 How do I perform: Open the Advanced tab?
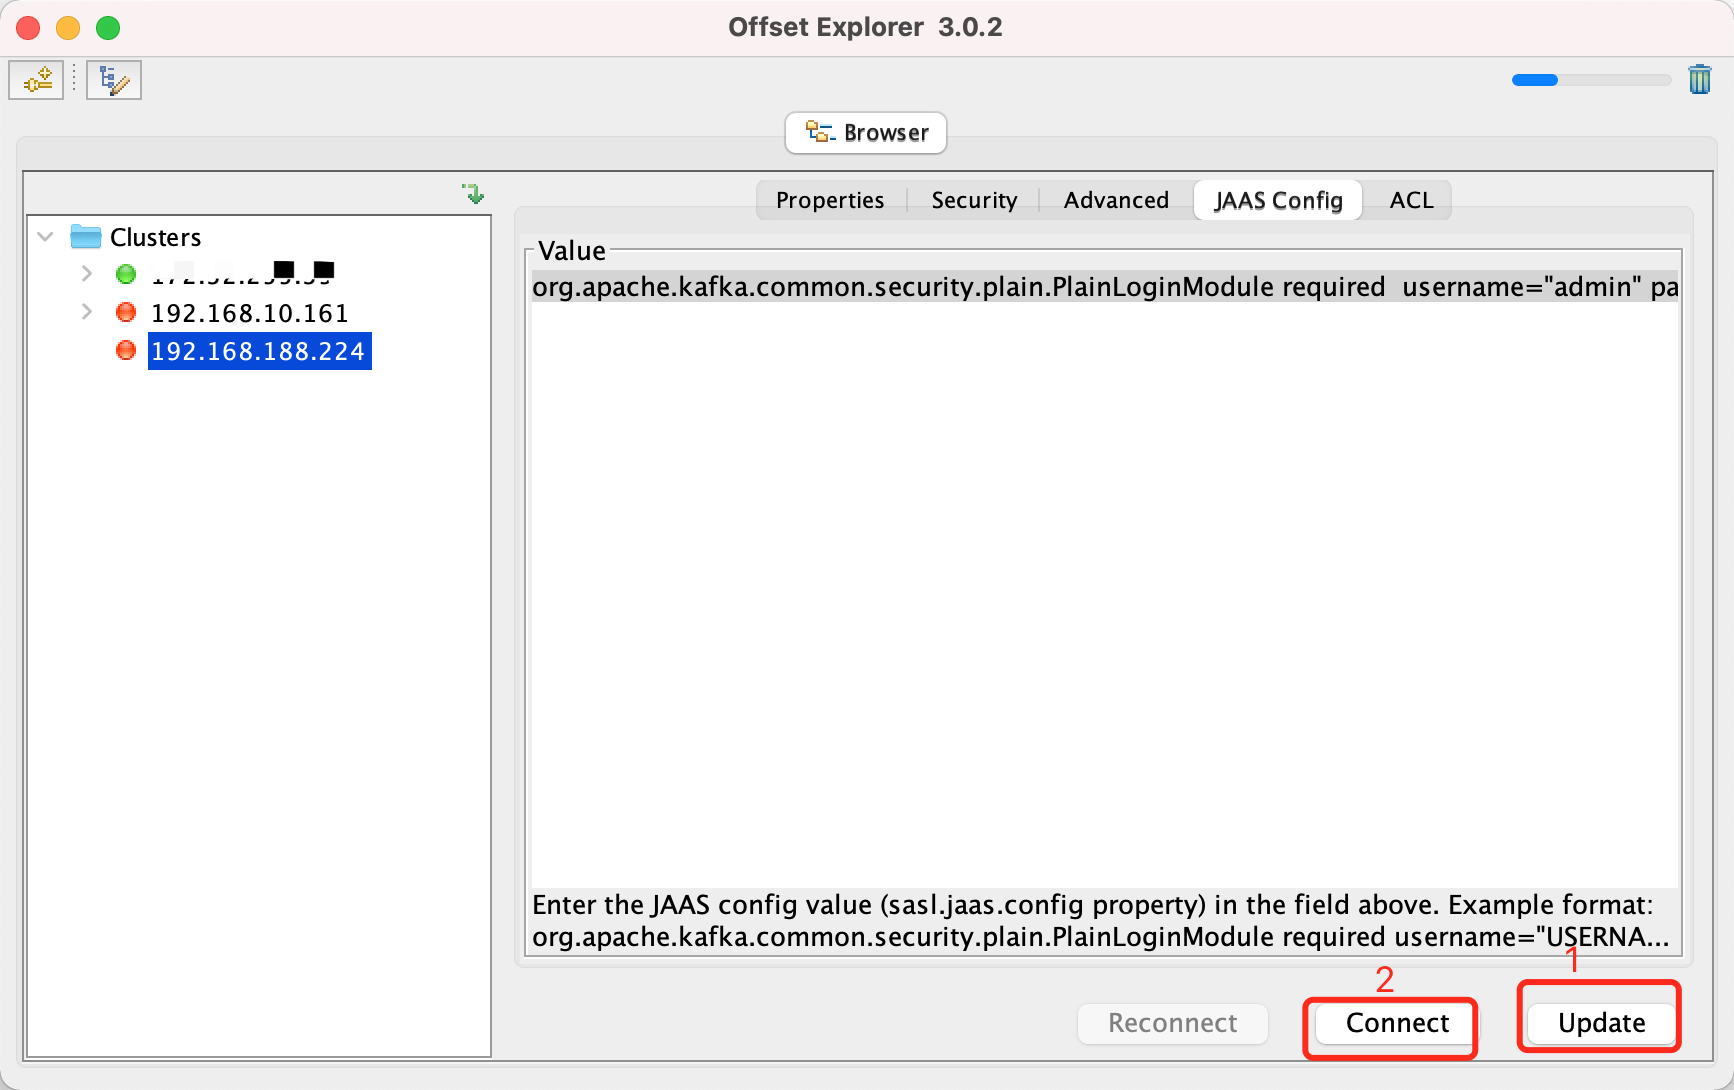[x=1116, y=200]
